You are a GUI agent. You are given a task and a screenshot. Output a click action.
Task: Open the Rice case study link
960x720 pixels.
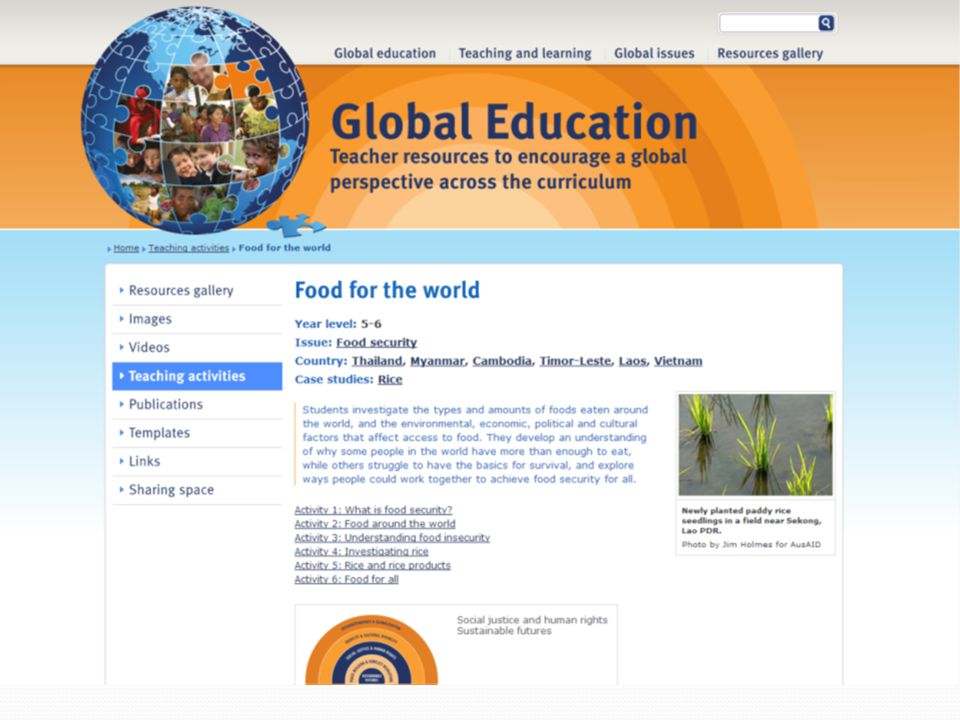pos(390,379)
